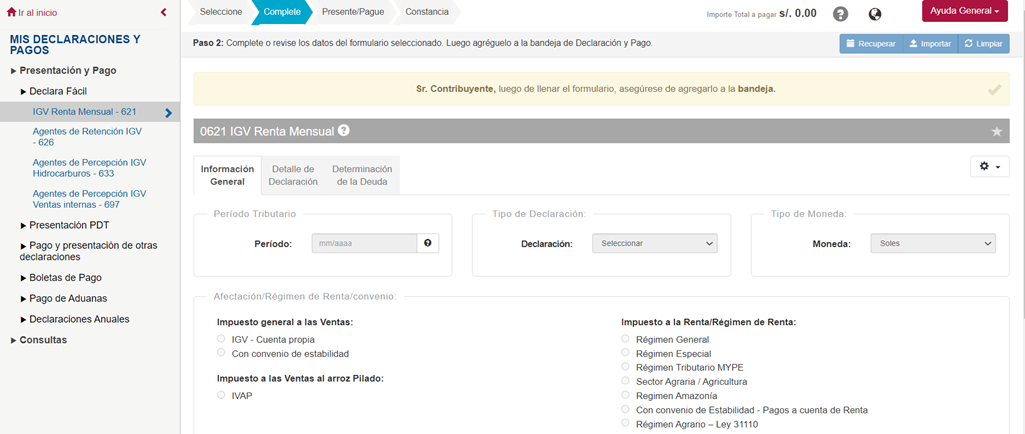This screenshot has width=1025, height=434.
Task: Select Con convenio de estabilidad radio button
Action: pyautogui.click(x=221, y=353)
